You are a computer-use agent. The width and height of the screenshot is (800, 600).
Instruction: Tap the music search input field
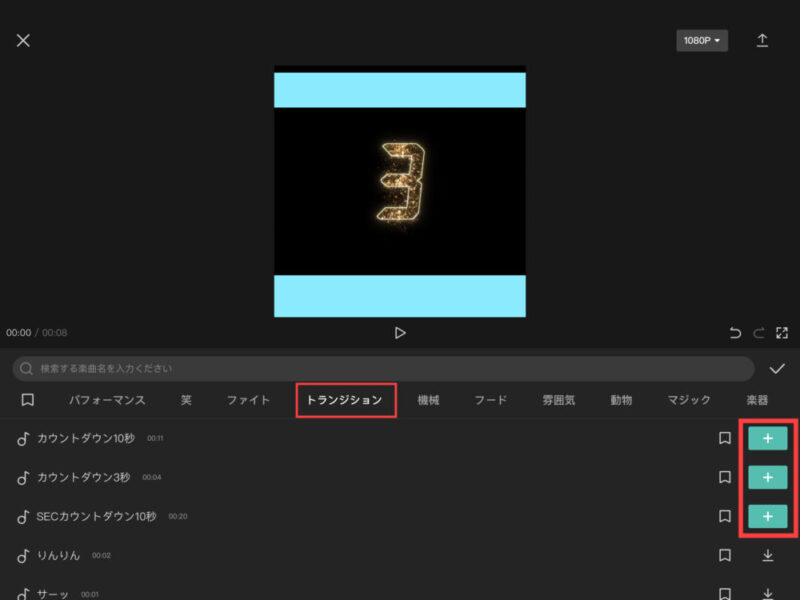(x=380, y=367)
